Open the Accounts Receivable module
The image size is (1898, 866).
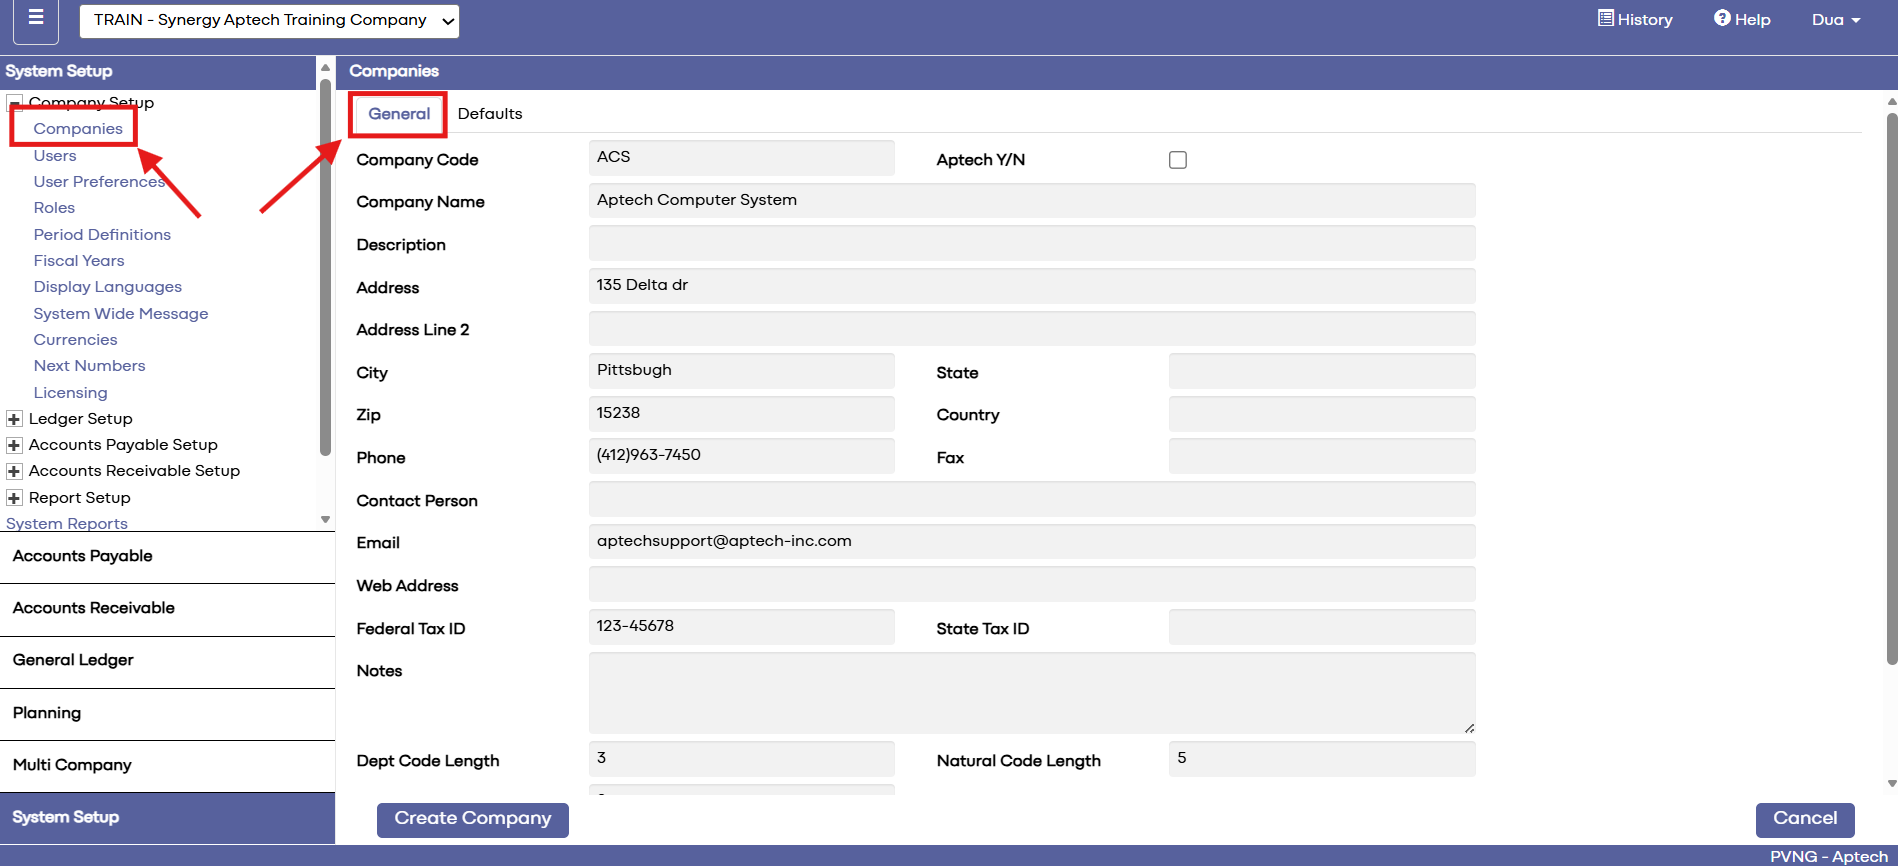167,609
